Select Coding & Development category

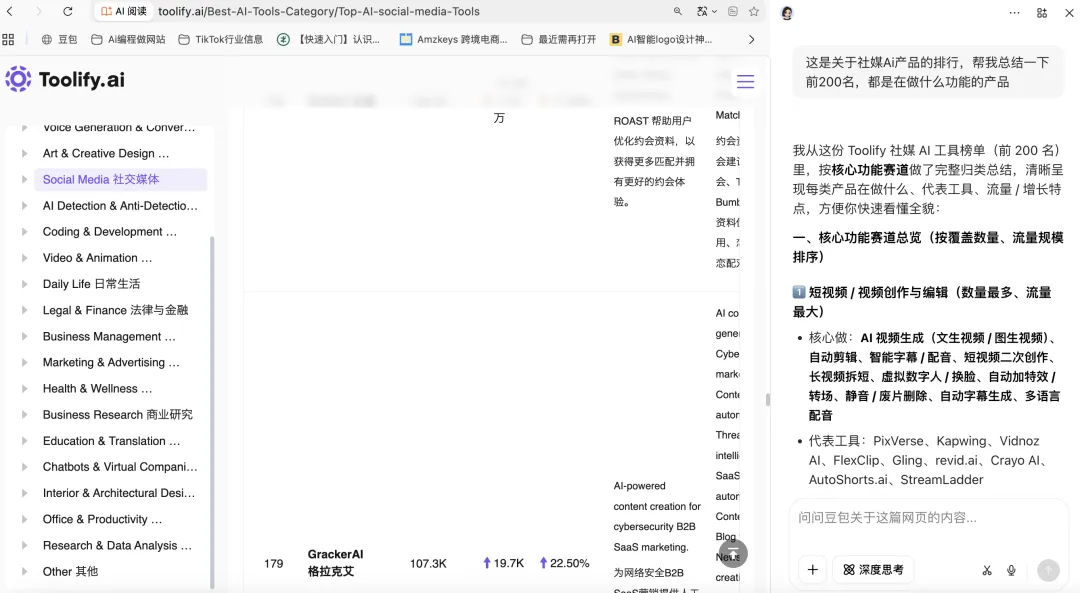coord(110,231)
